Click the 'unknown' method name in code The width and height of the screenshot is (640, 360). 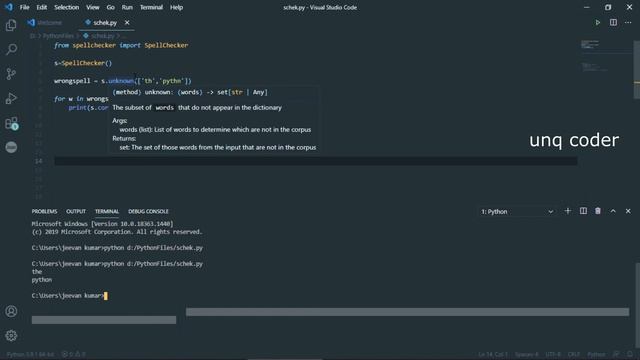[x=121, y=81]
